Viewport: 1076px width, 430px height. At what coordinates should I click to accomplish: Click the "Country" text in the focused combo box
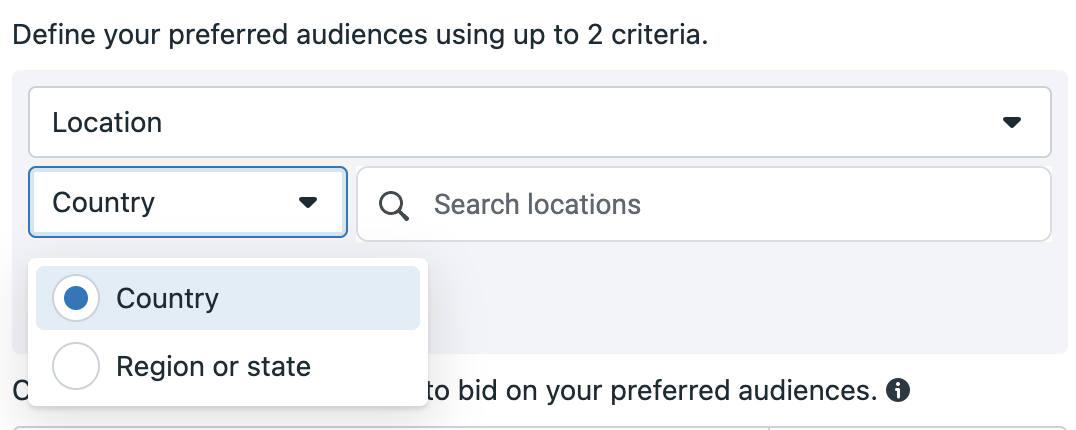(104, 203)
